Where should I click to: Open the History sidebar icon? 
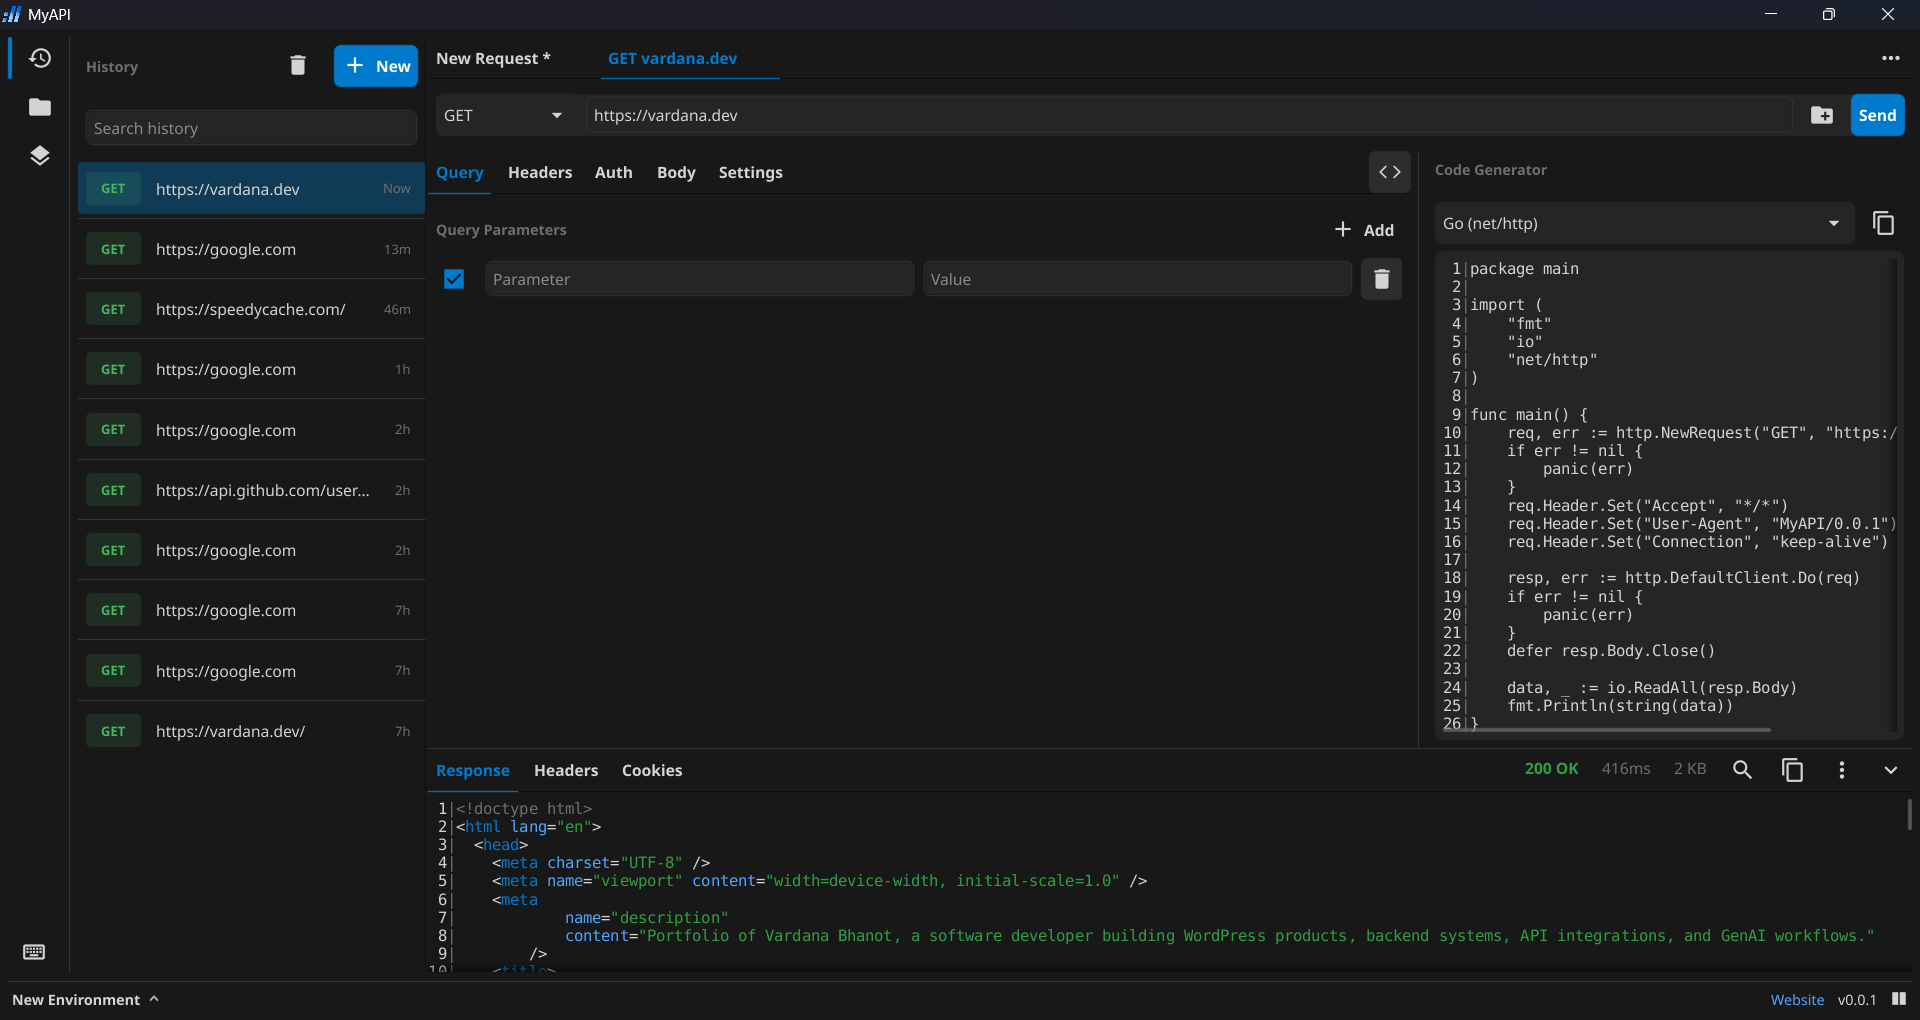[40, 58]
